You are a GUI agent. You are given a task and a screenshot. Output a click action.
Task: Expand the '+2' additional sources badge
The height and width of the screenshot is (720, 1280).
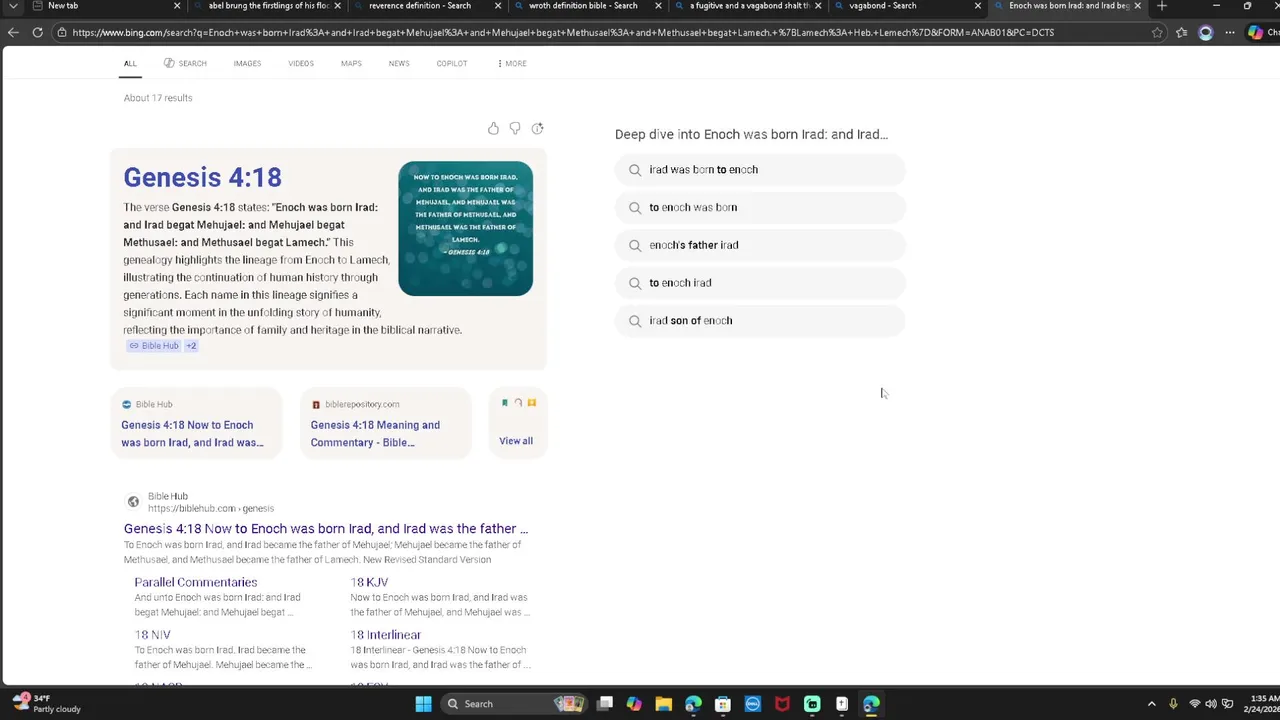pyautogui.click(x=191, y=346)
